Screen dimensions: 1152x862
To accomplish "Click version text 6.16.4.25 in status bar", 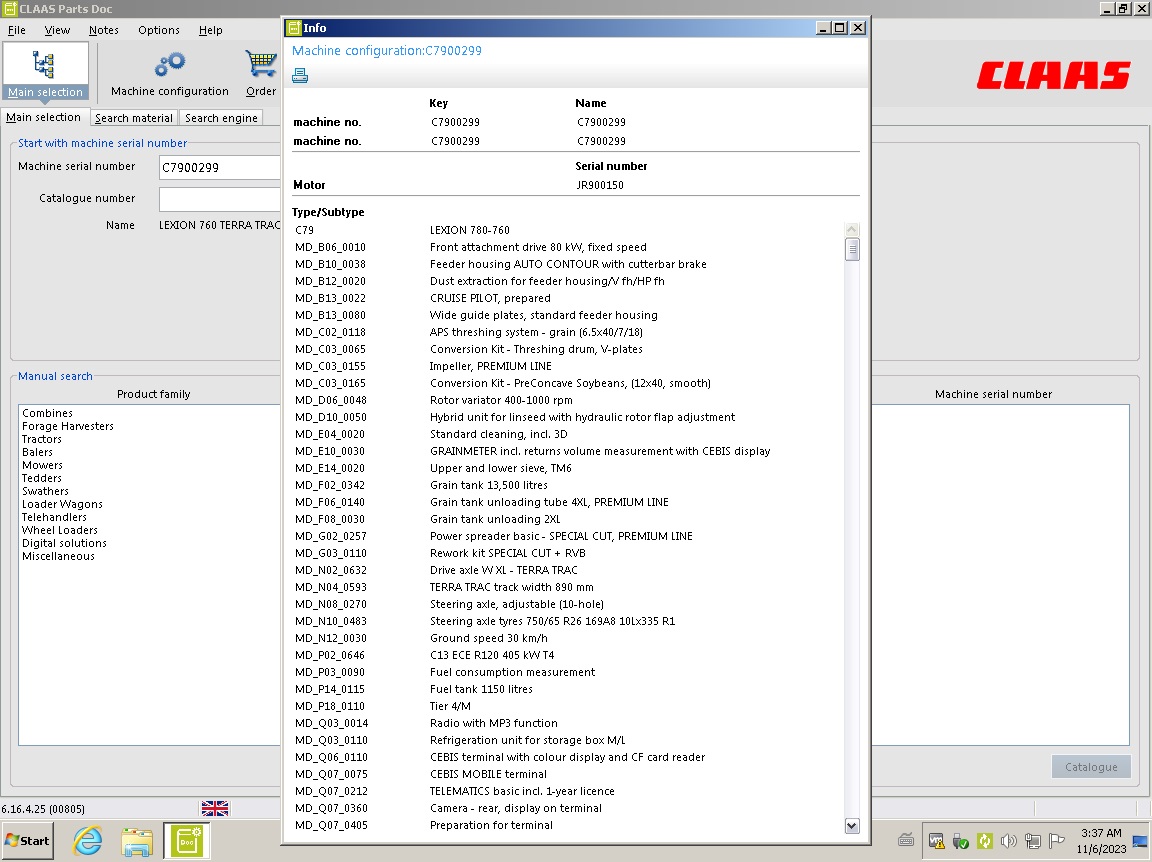I will click(43, 809).
